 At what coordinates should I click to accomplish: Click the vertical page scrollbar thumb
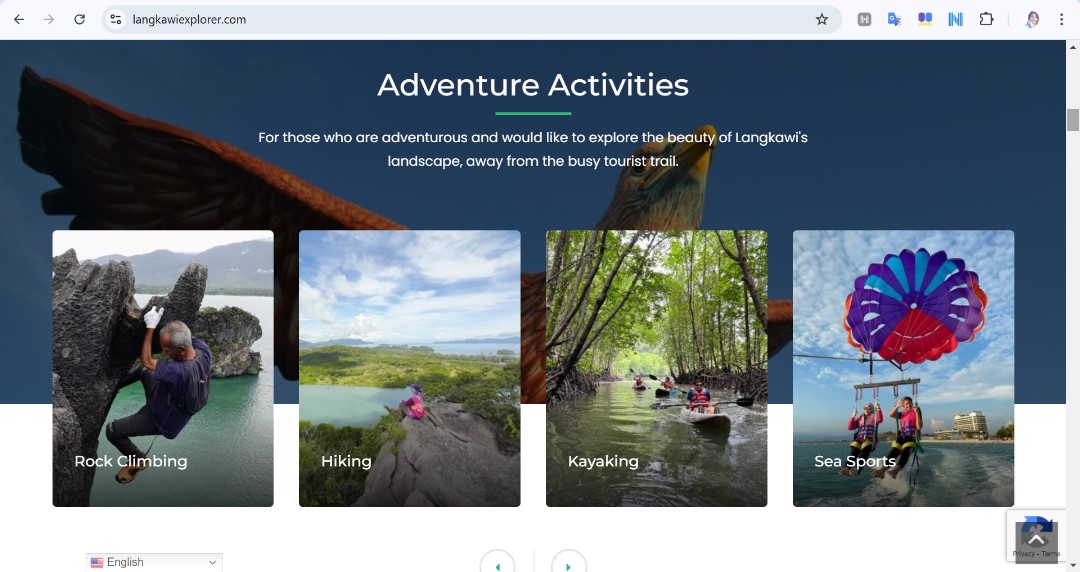point(1072,120)
